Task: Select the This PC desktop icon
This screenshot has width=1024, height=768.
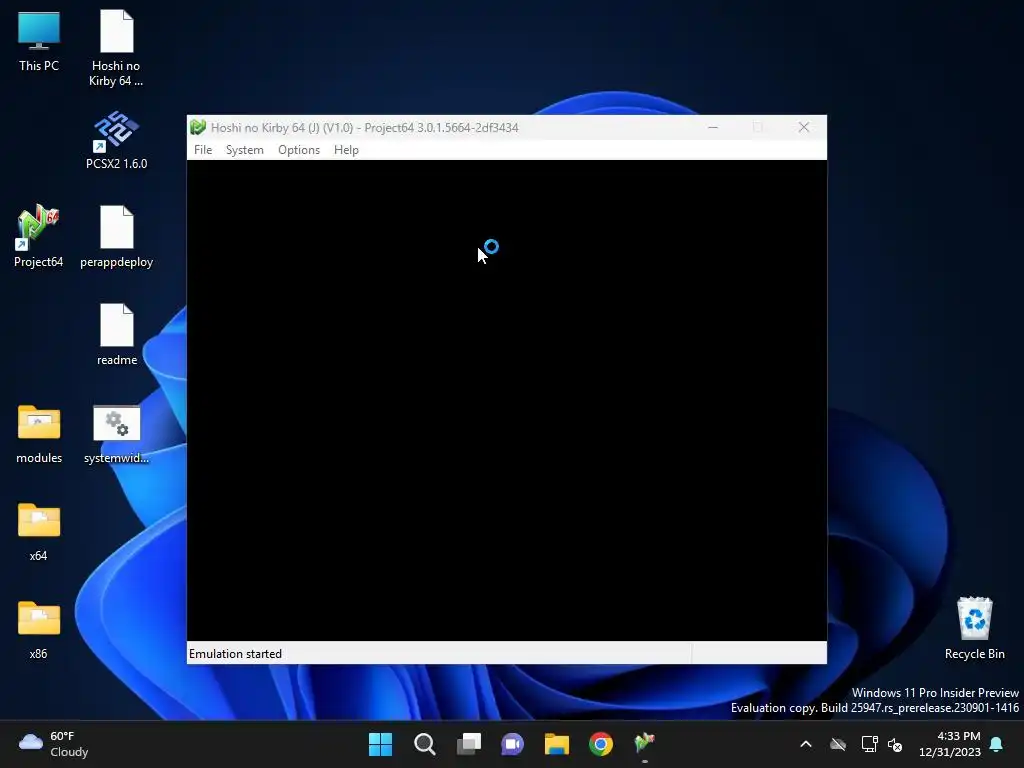Action: pyautogui.click(x=39, y=42)
